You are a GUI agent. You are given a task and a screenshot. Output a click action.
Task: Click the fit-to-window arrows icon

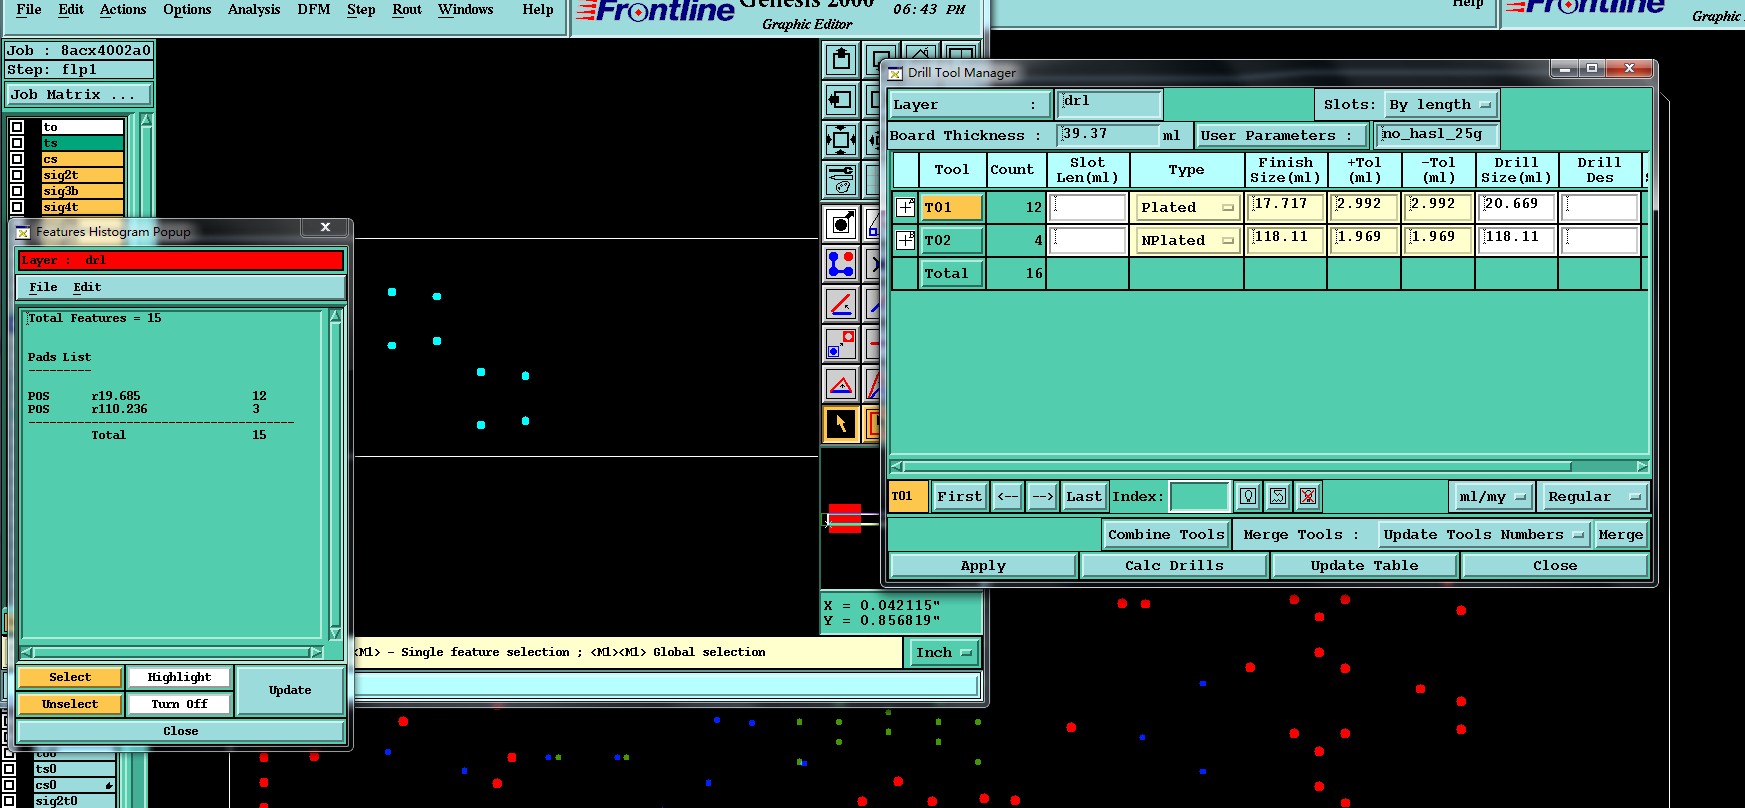(x=841, y=140)
